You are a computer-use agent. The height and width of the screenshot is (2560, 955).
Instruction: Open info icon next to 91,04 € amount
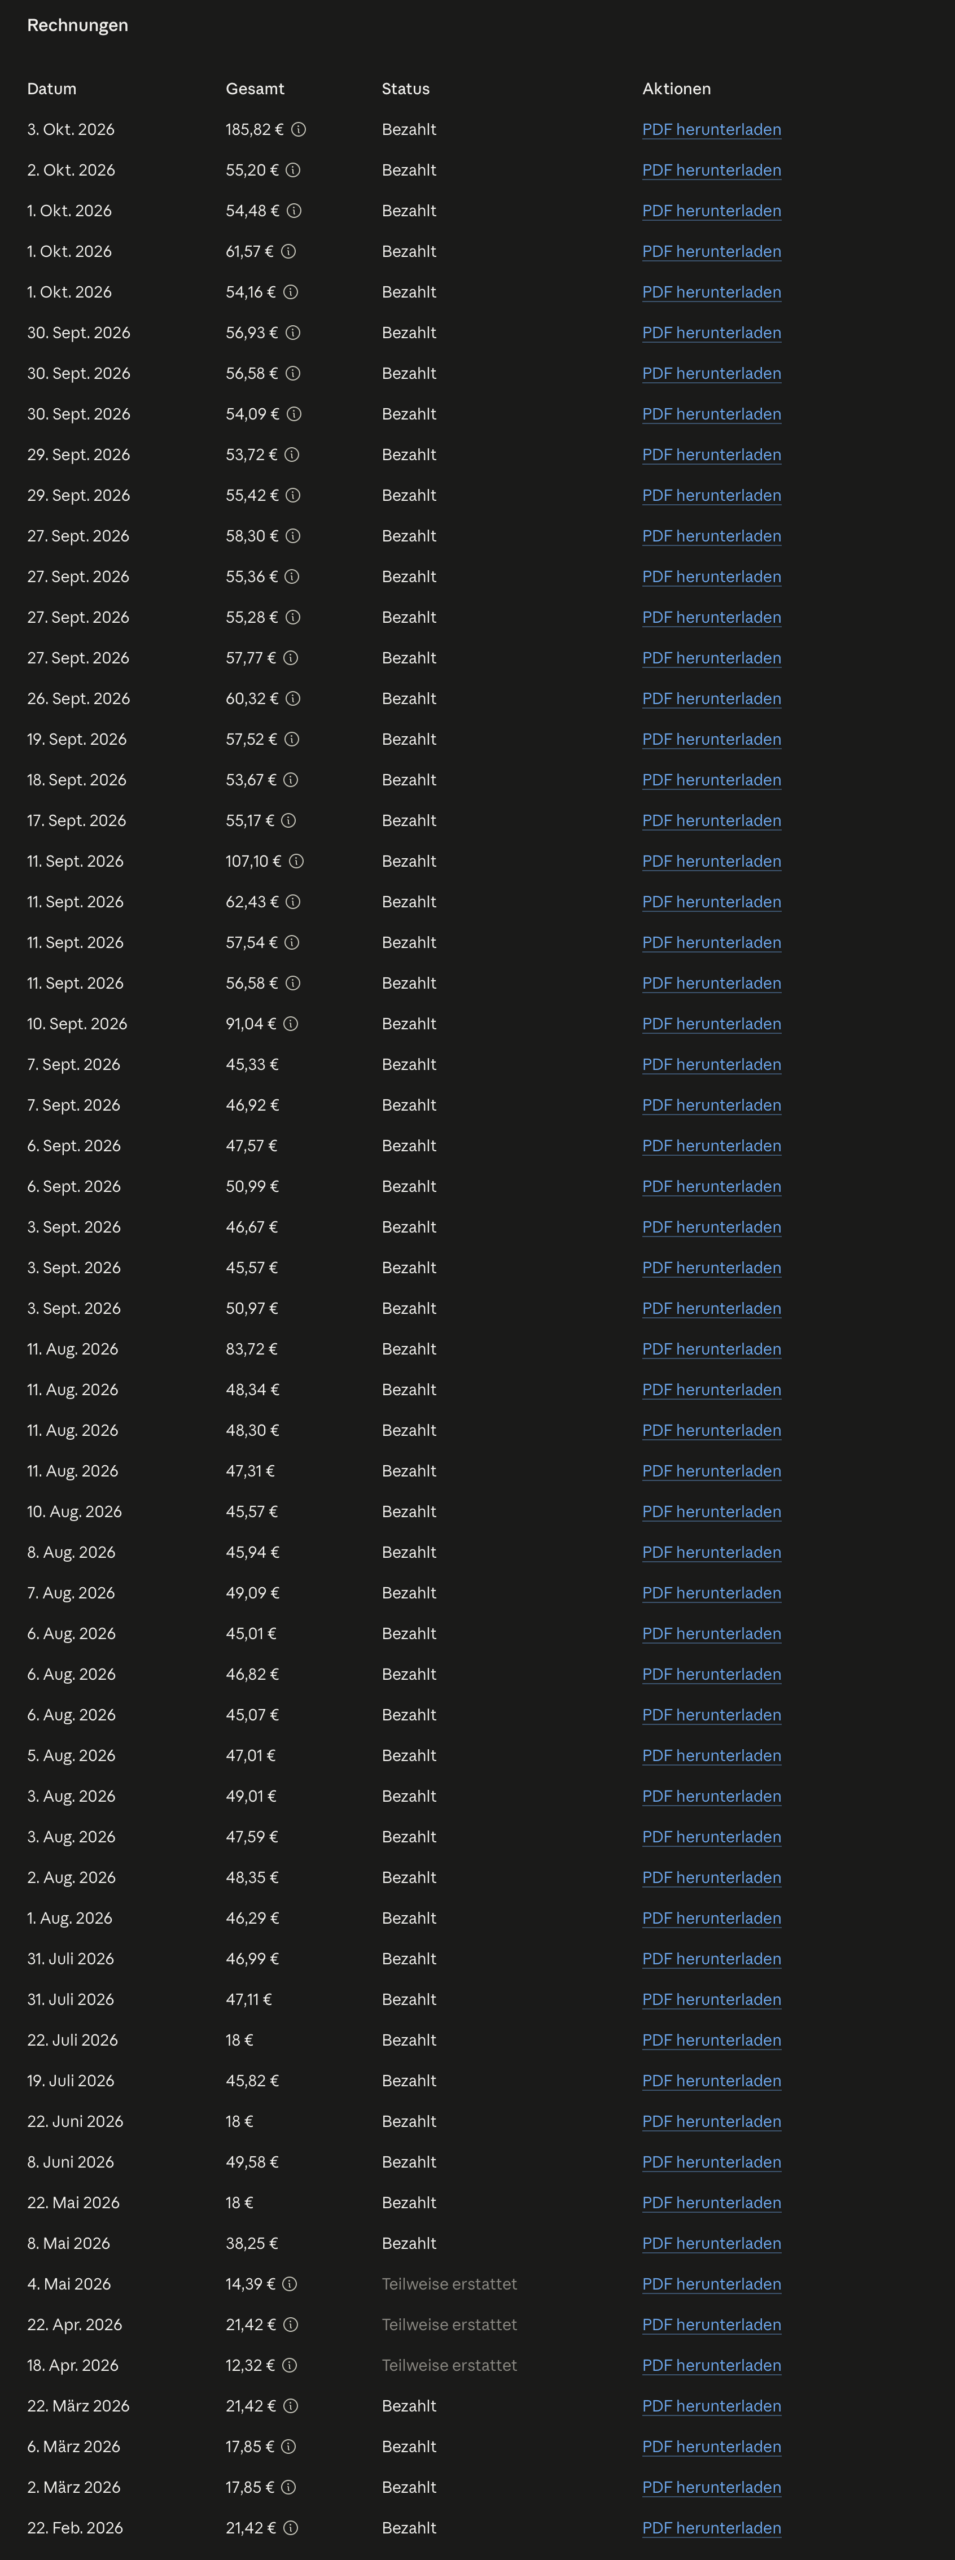(x=291, y=1024)
